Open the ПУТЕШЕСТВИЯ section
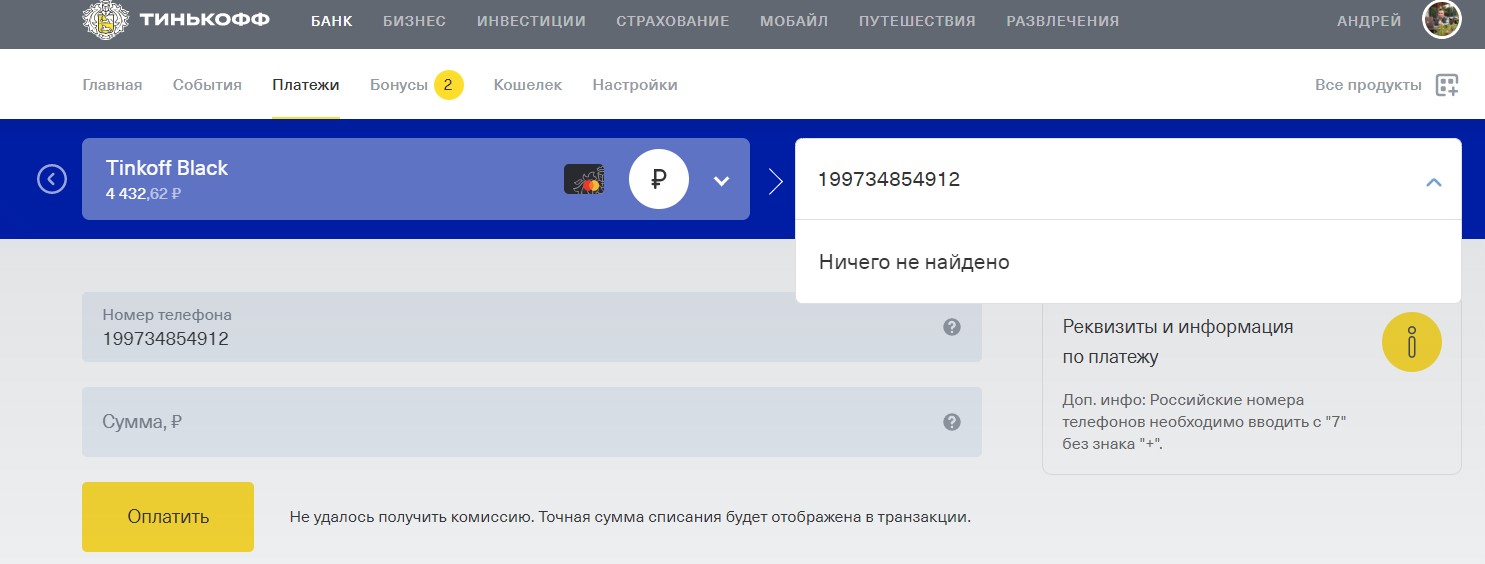The width and height of the screenshot is (1485, 564). [917, 21]
